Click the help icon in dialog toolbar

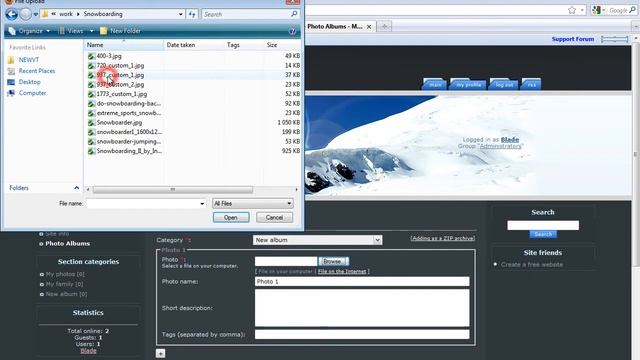tap(292, 31)
